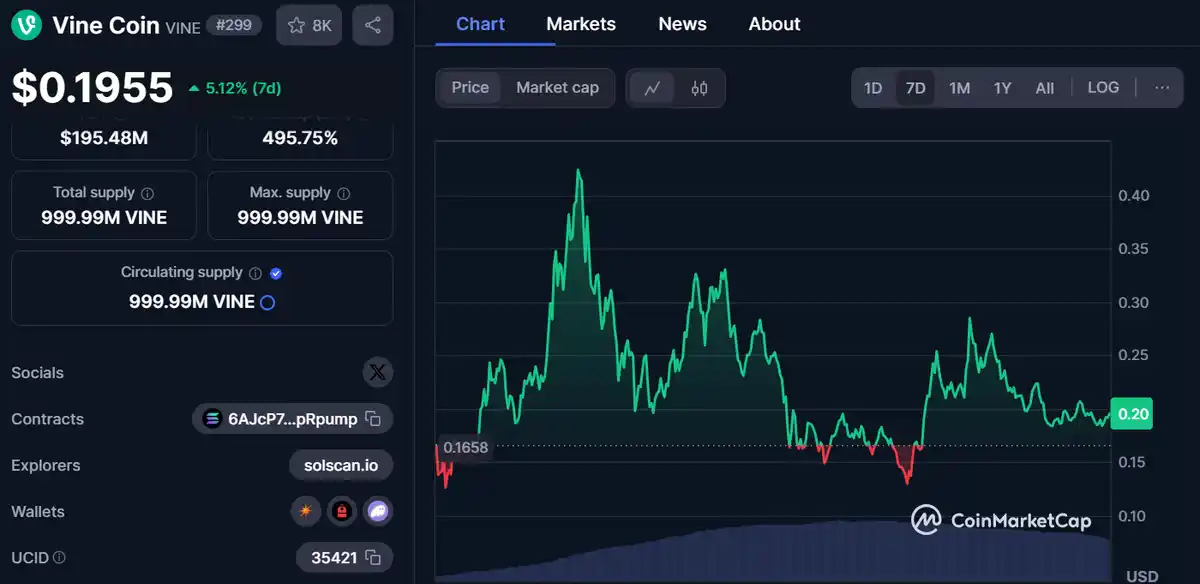The width and height of the screenshot is (1200, 584).
Task: Open the About tab
Action: 774,24
